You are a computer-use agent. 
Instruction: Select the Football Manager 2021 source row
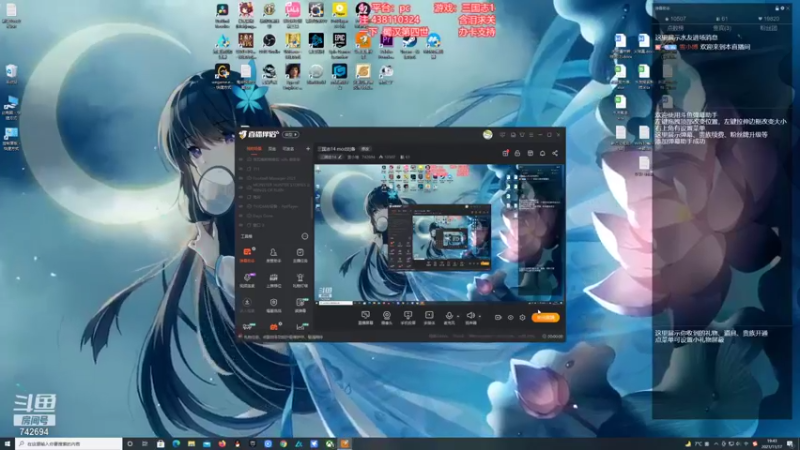[274, 178]
